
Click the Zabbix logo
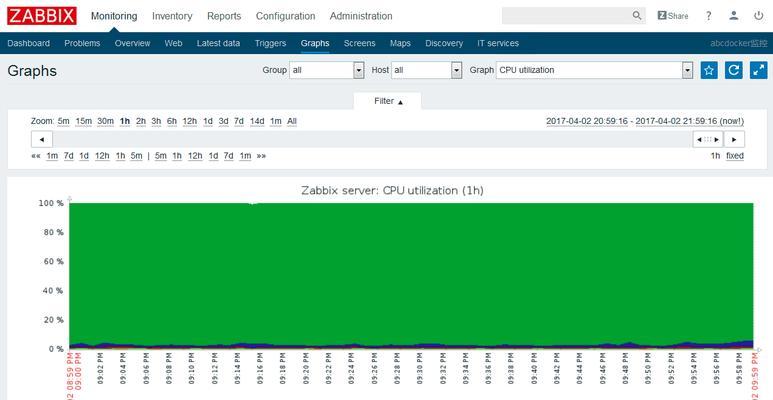point(42,16)
